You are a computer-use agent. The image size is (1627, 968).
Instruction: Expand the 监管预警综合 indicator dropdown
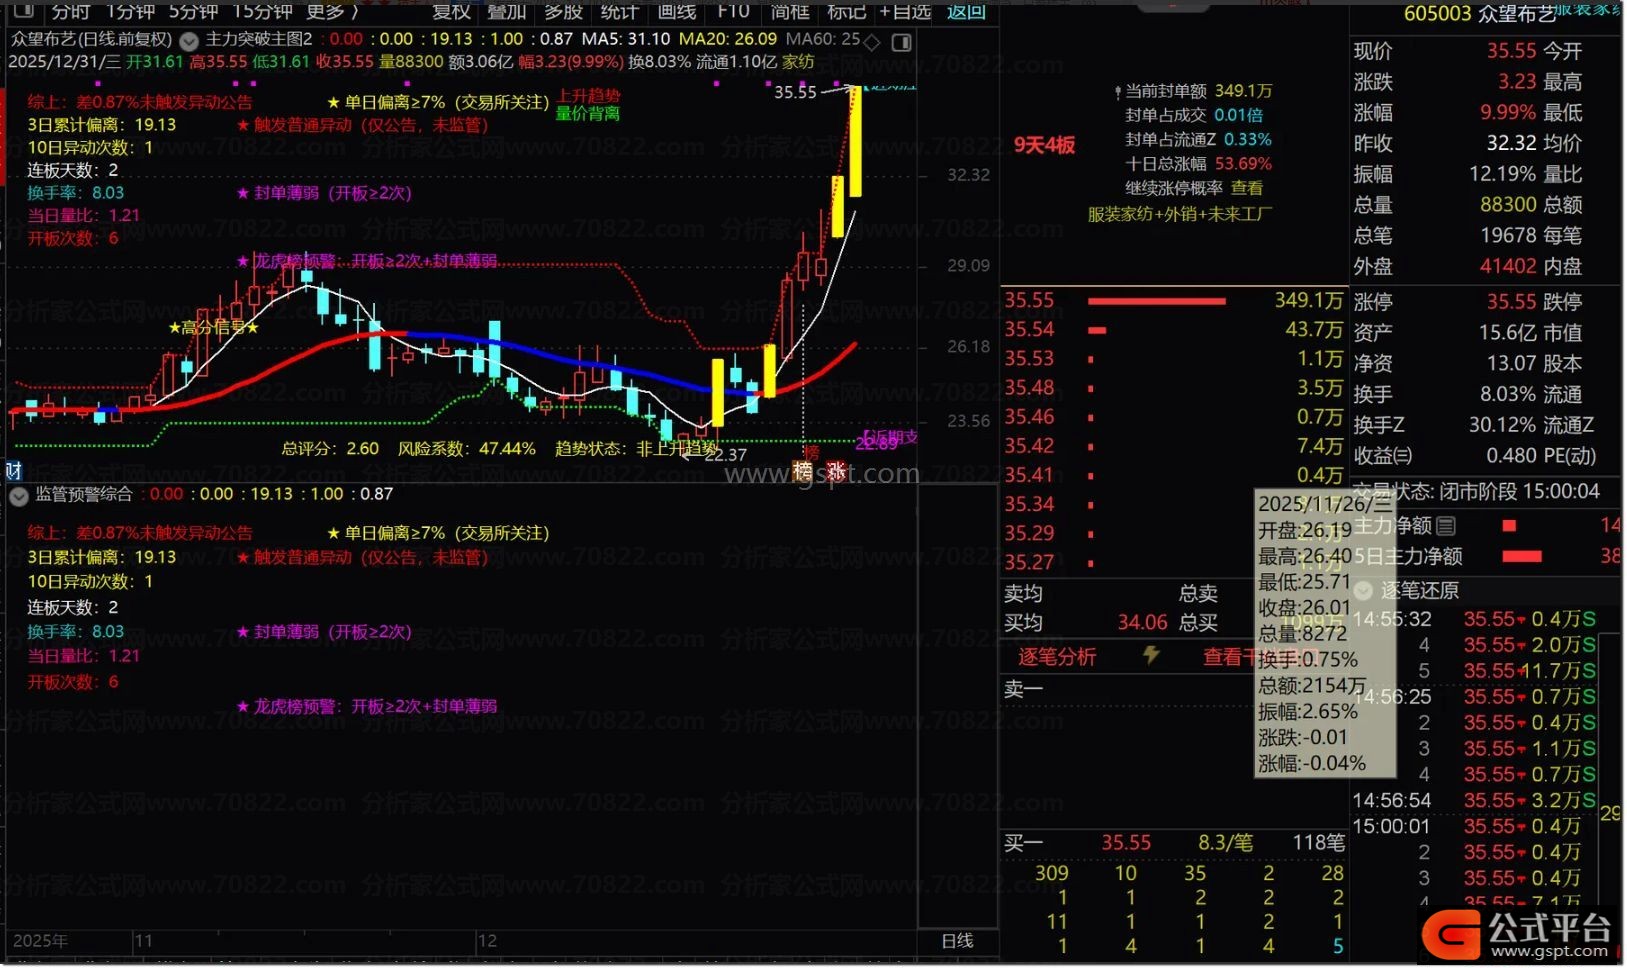(x=19, y=495)
